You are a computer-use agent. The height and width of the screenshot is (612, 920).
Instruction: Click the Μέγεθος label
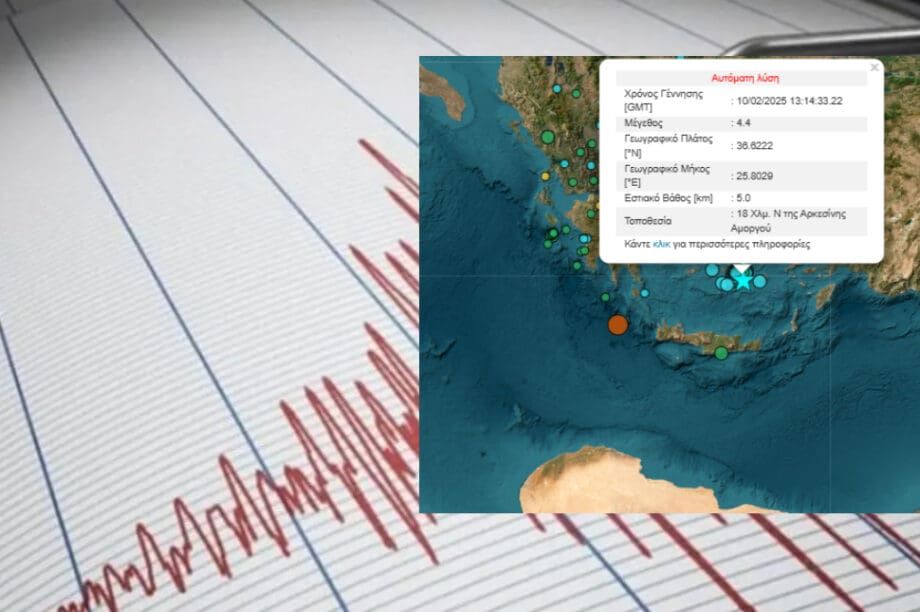pos(644,123)
